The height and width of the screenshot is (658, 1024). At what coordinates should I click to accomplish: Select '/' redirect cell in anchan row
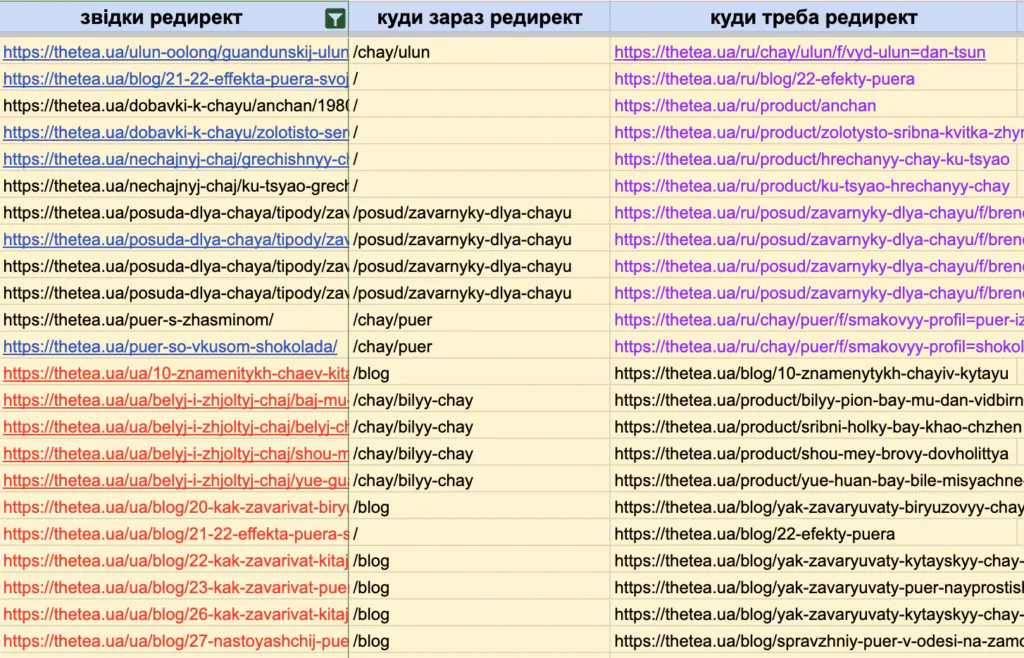click(x=479, y=106)
